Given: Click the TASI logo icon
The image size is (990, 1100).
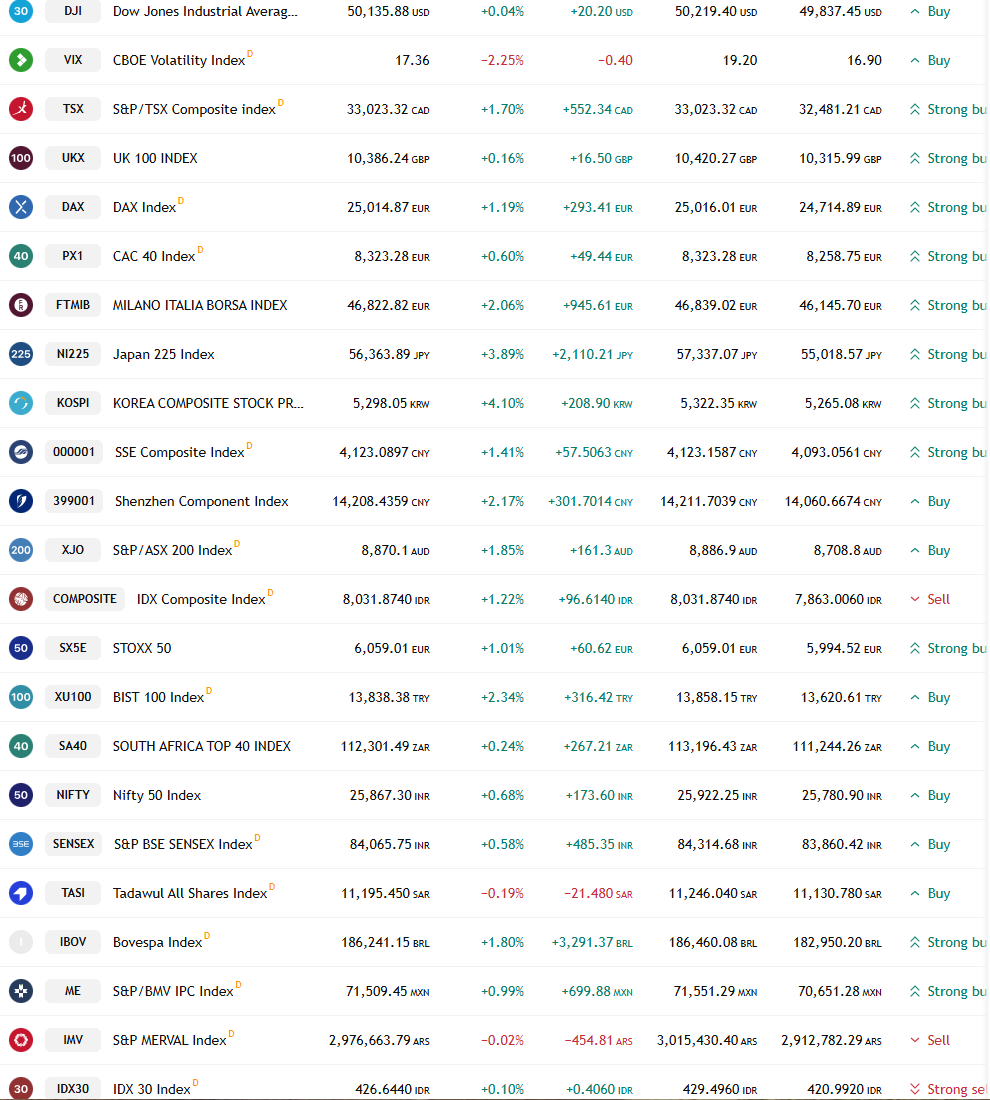Looking at the screenshot, I should pyautogui.click(x=21, y=893).
